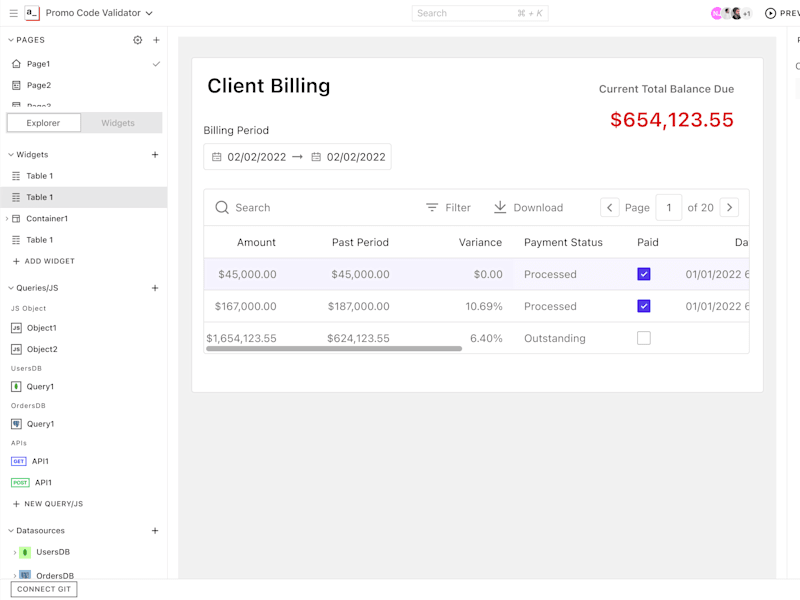Viewport: 800px width, 600px height.
Task: Click the Preview play icon
Action: click(x=770, y=13)
